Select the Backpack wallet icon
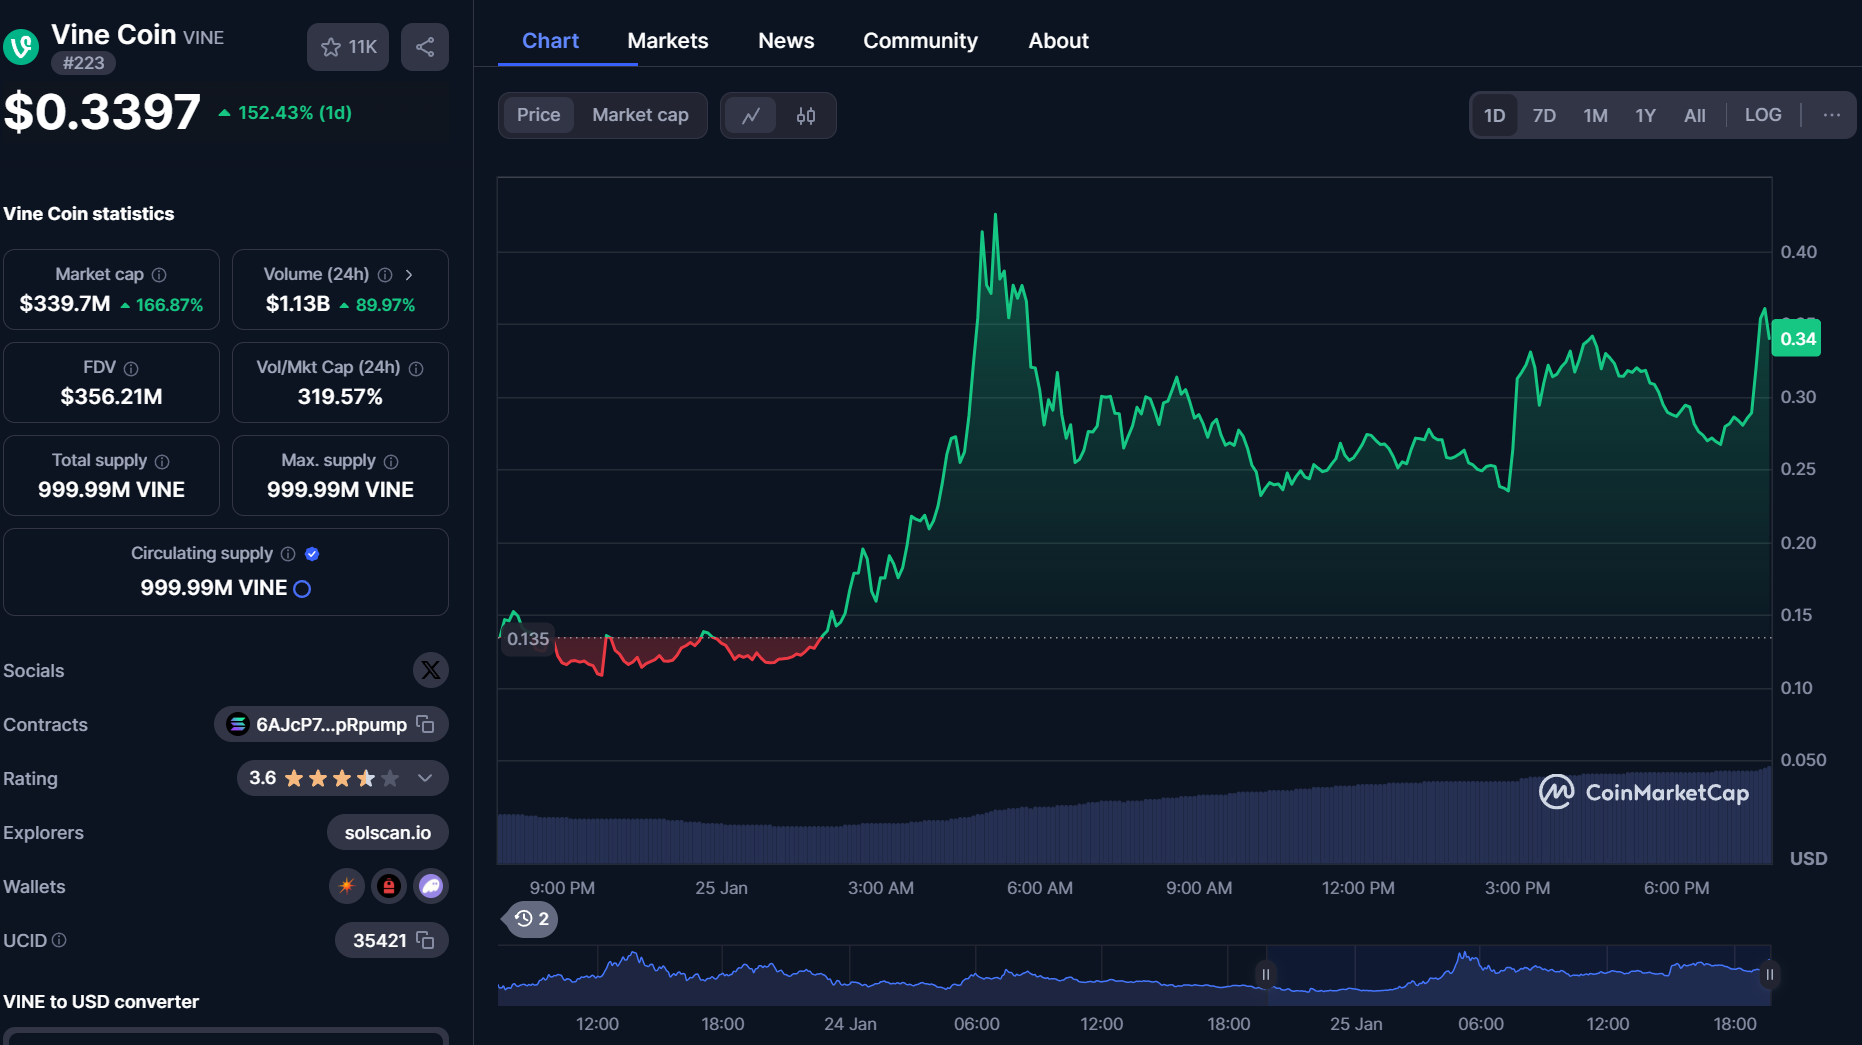This screenshot has width=1862, height=1045. click(x=388, y=886)
